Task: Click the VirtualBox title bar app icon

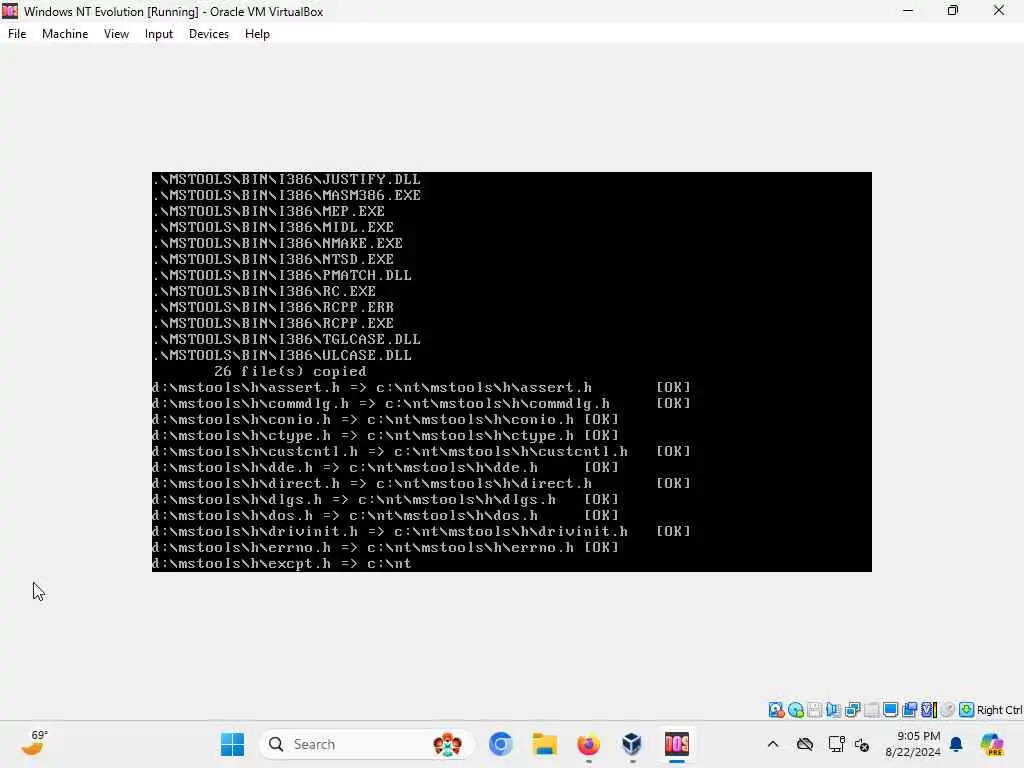Action: pyautogui.click(x=10, y=11)
